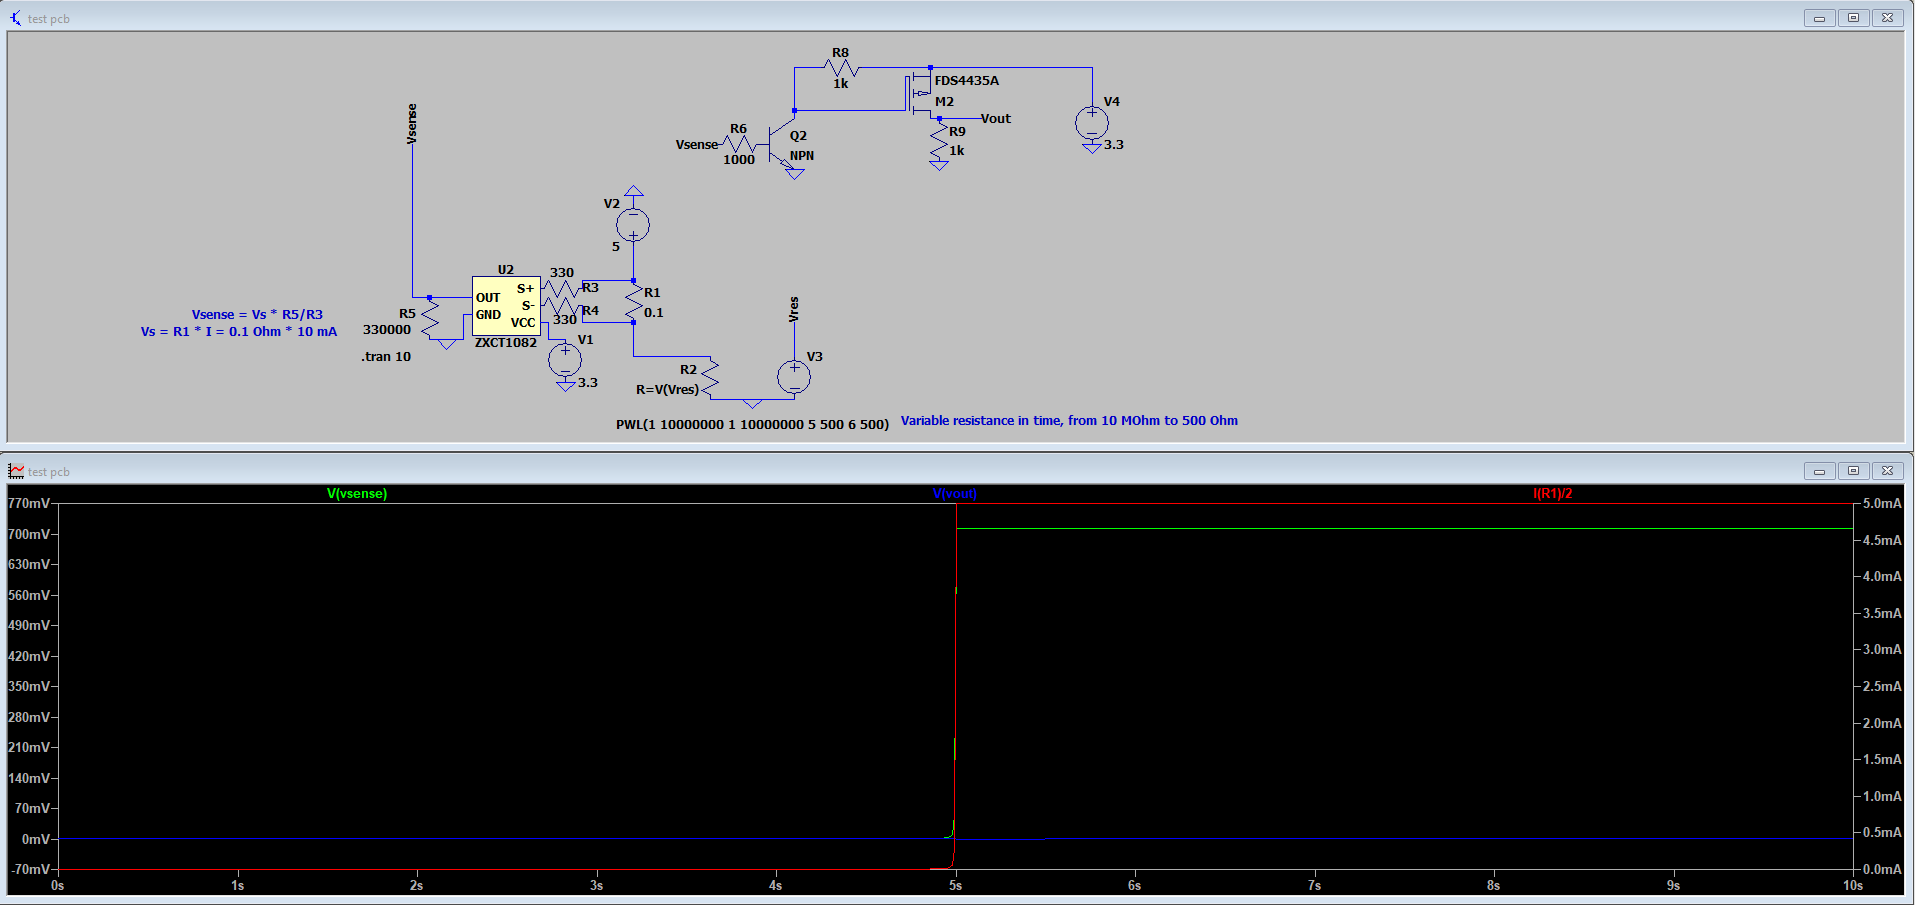Click the ZXCT1082 part name text
1916x905 pixels.
coord(506,343)
